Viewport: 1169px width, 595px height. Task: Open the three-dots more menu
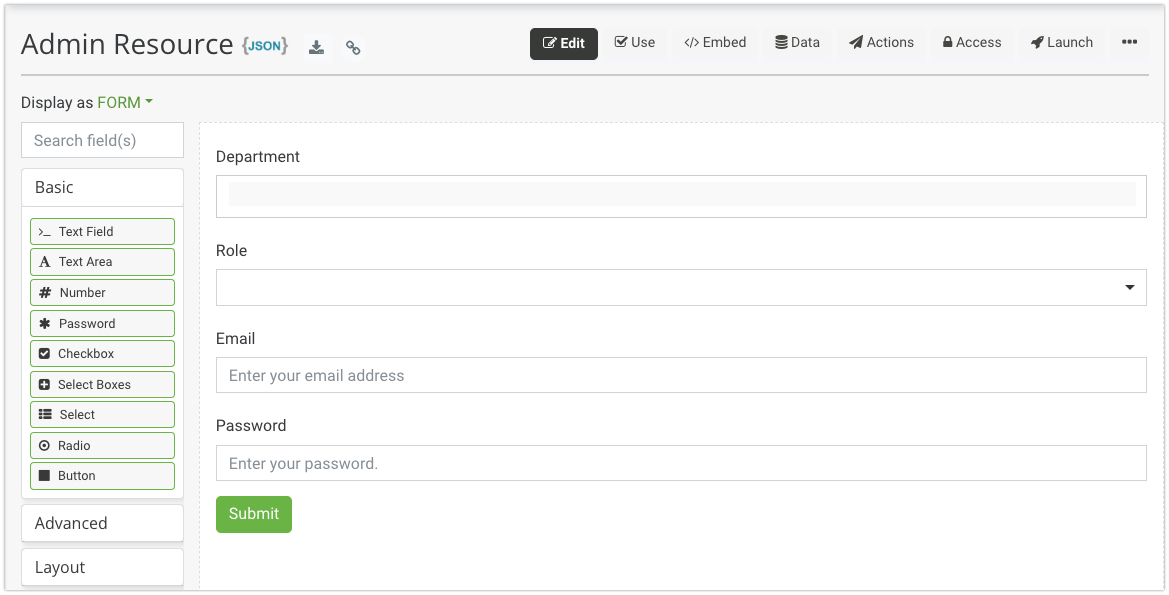(1129, 43)
